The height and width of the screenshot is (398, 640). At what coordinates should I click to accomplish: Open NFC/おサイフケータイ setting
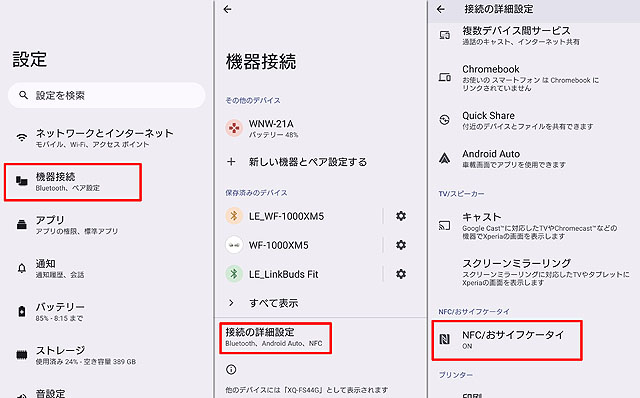(x=507, y=340)
